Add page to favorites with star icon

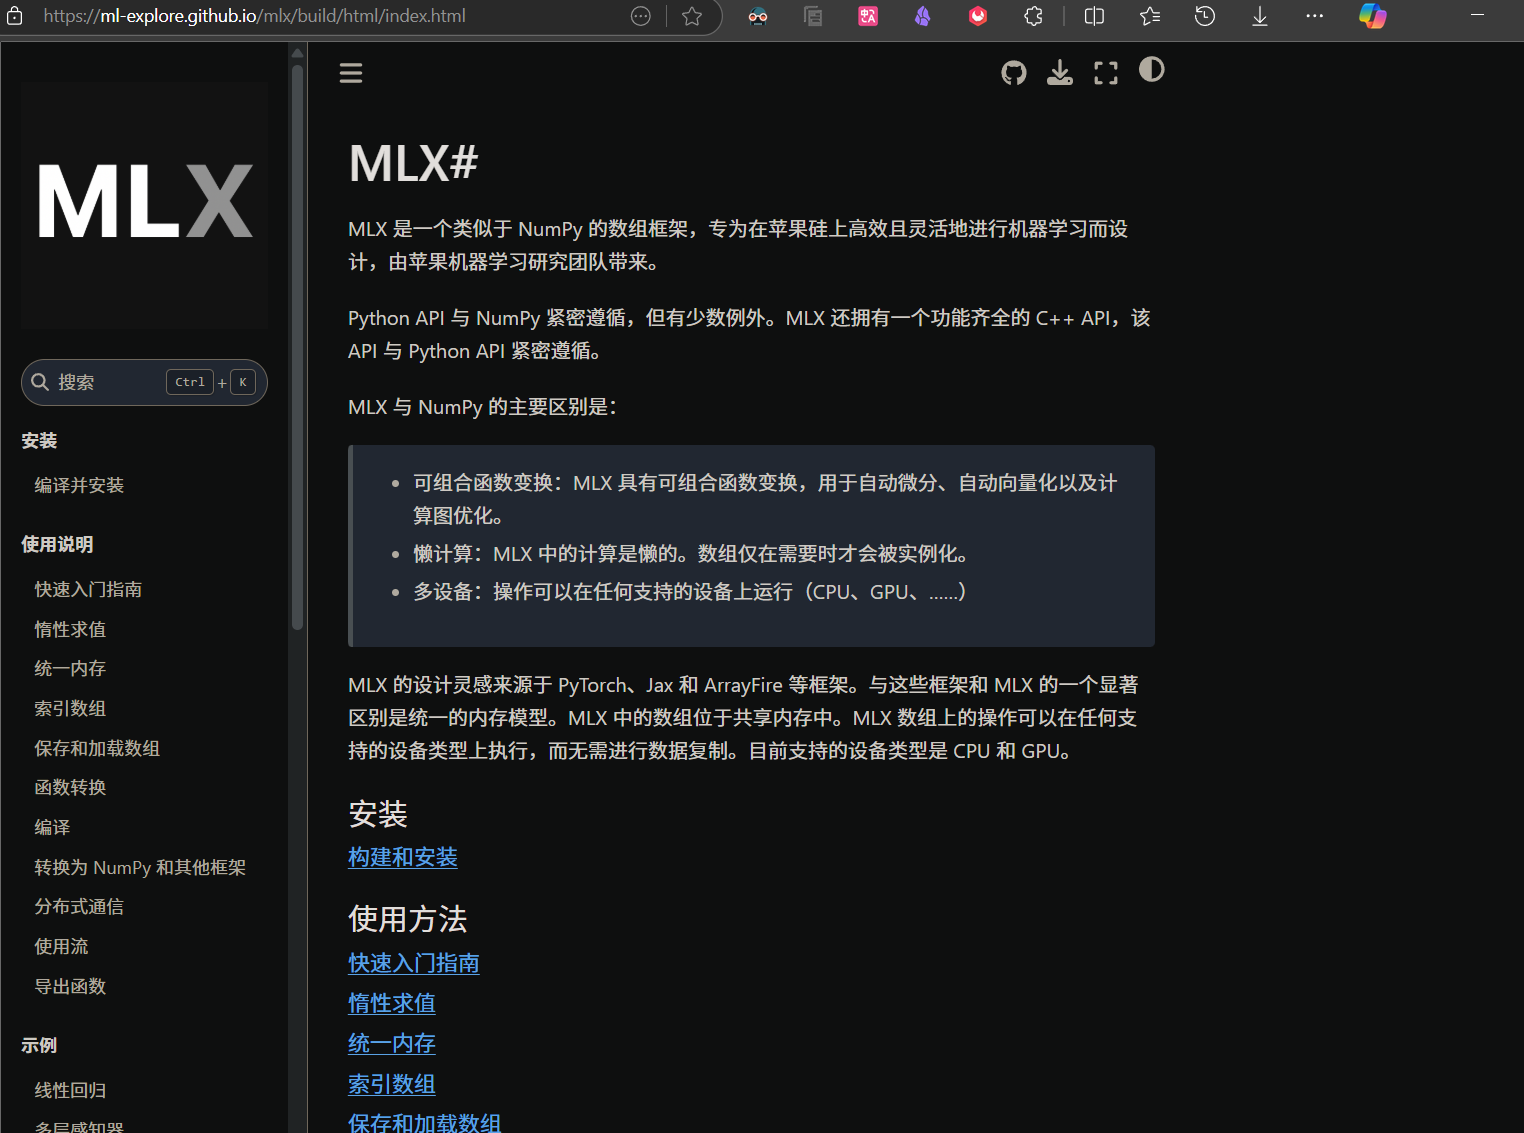tap(692, 16)
